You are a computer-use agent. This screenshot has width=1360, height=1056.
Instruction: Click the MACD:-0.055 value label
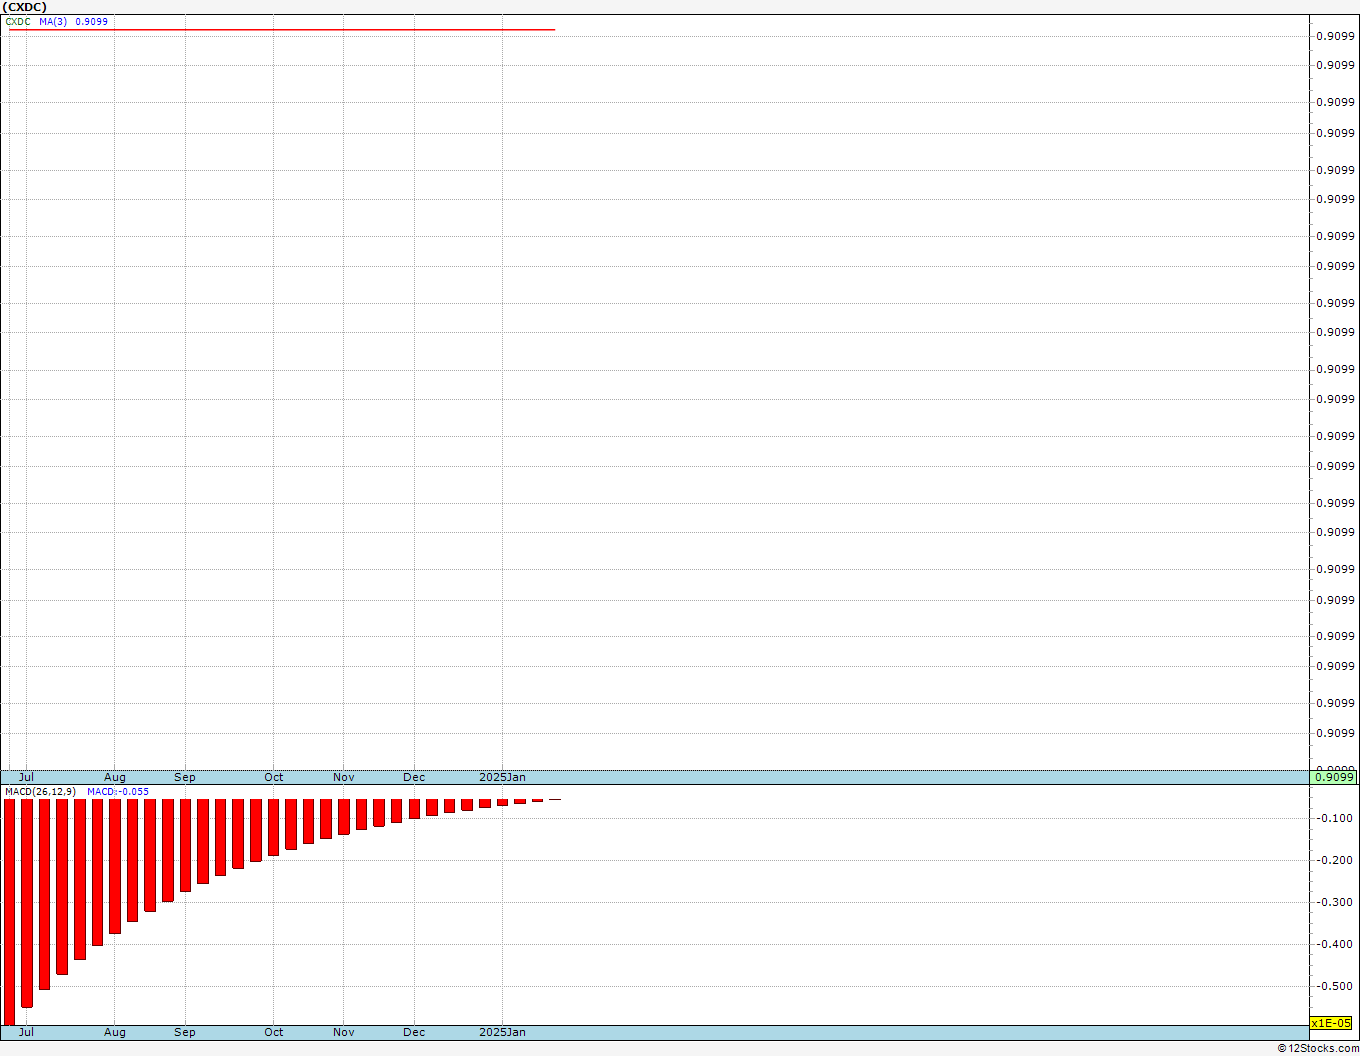[118, 792]
